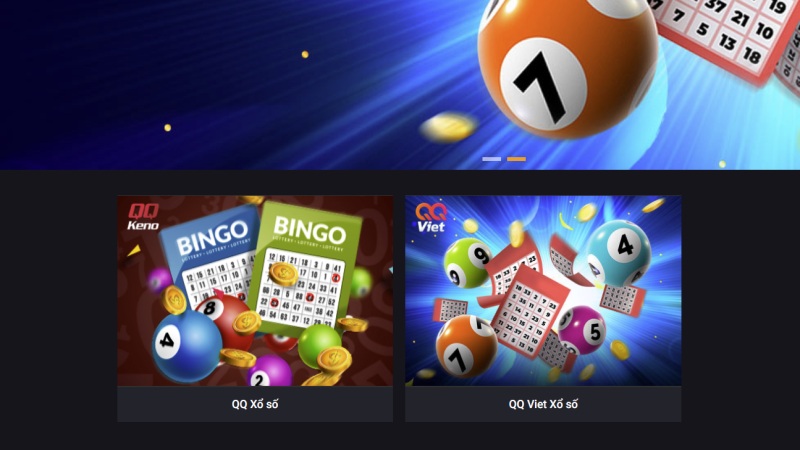Click the large orange ball in banner

coord(567,69)
